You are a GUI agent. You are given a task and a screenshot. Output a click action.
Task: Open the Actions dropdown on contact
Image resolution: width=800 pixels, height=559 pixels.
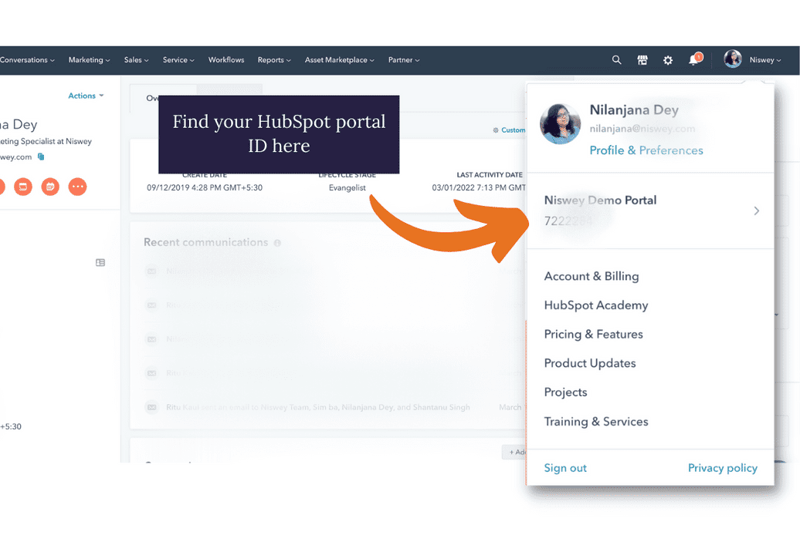tap(86, 95)
